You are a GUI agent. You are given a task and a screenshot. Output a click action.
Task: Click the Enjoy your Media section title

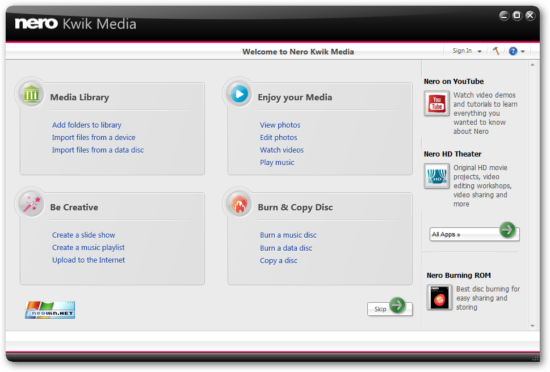point(295,97)
